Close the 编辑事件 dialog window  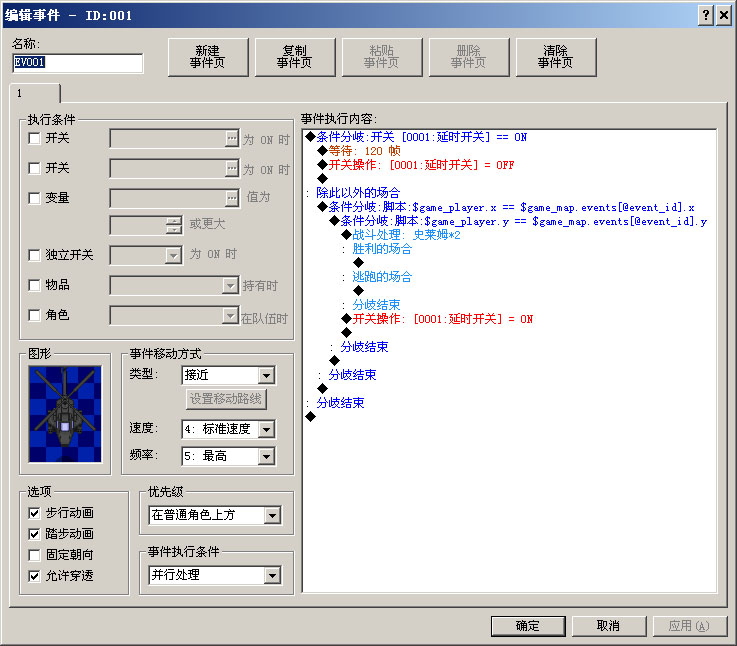pos(724,16)
